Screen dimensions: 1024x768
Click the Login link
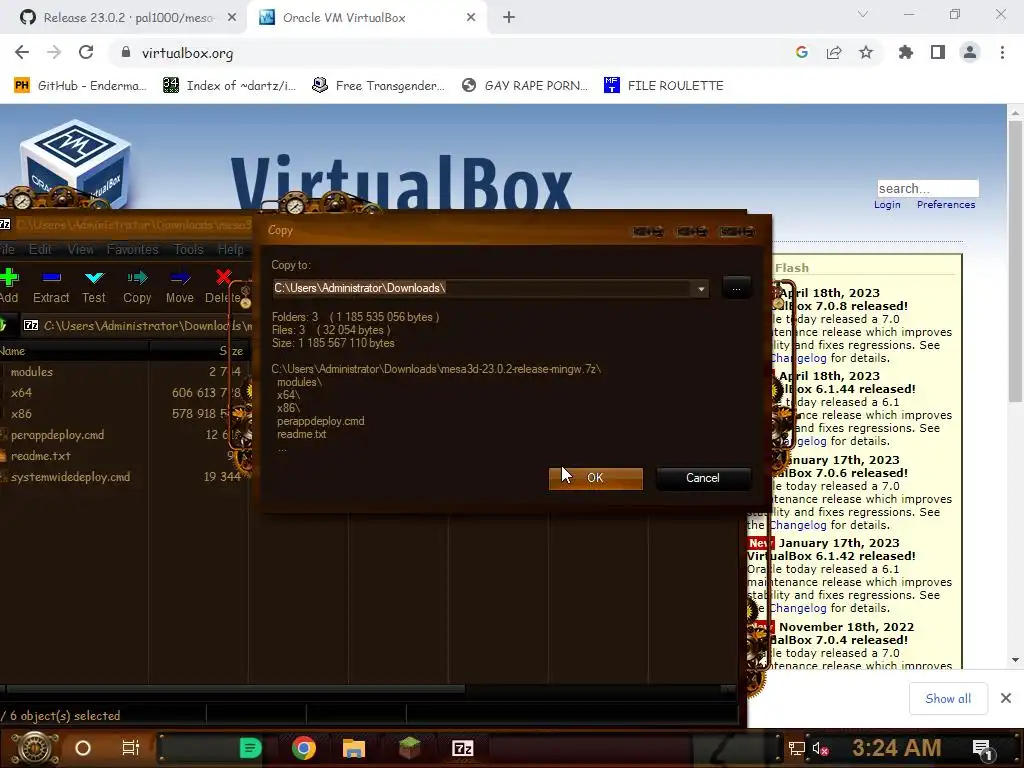coord(887,205)
